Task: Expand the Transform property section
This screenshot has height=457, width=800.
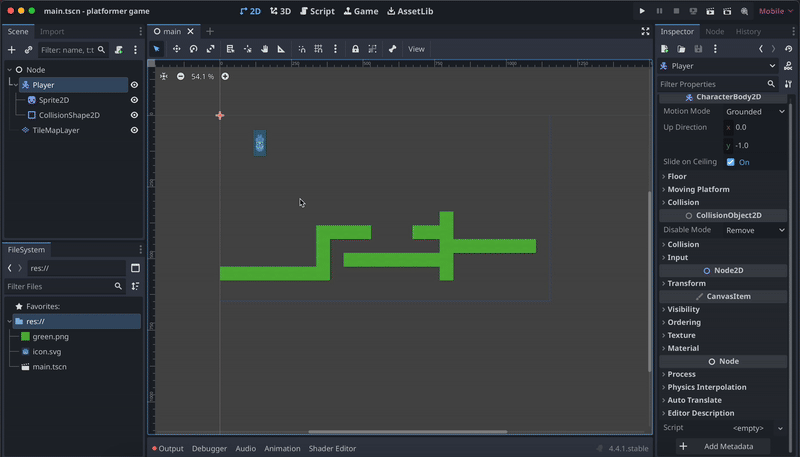Action: [686, 283]
